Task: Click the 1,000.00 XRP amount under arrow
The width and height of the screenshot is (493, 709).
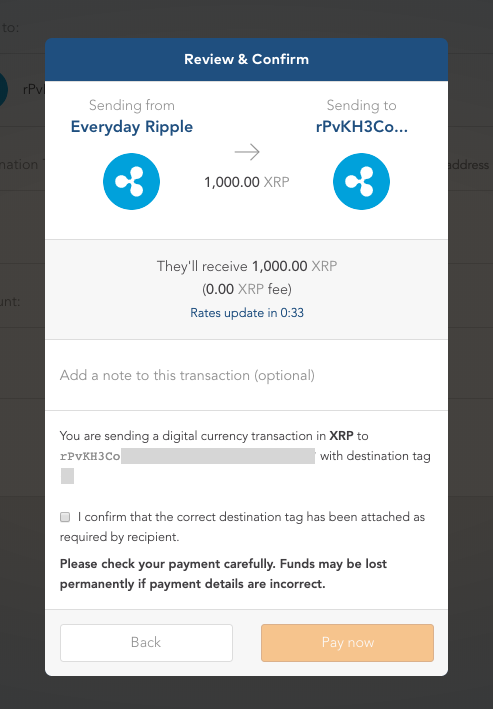Action: click(246, 182)
